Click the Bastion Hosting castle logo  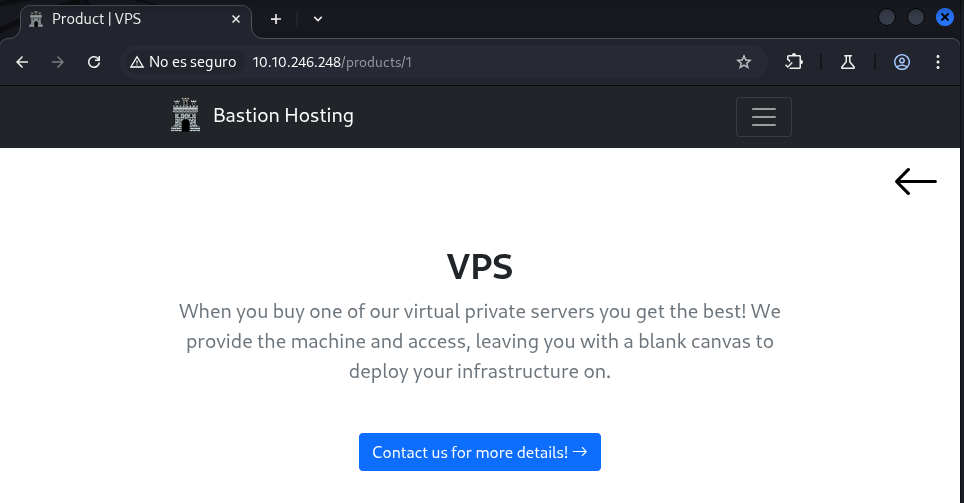click(186, 116)
